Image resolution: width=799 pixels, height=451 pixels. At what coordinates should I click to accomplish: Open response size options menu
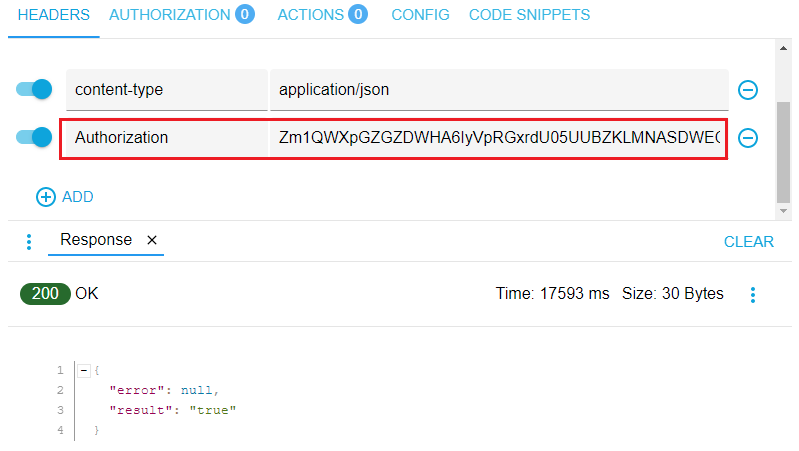point(753,294)
